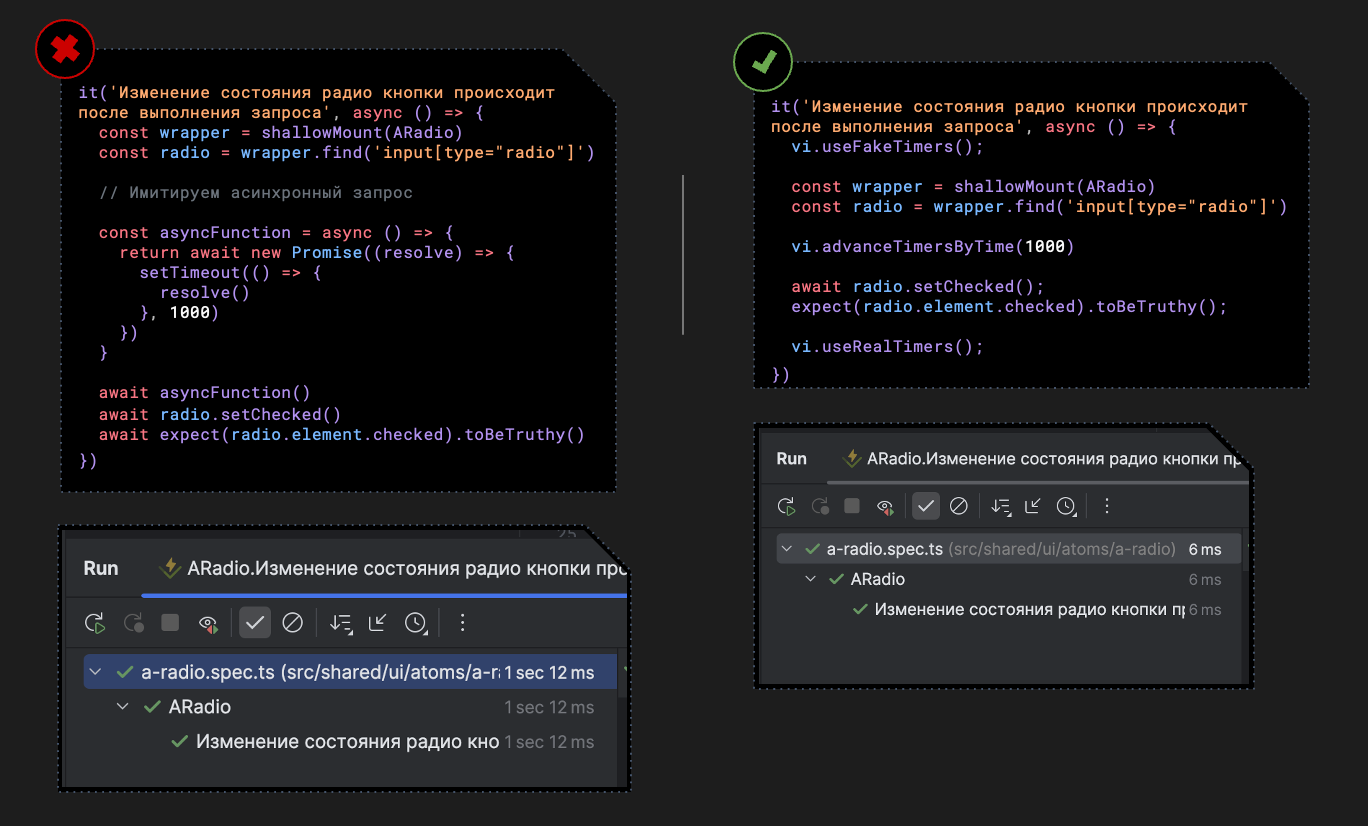The height and width of the screenshot is (826, 1368).
Task: Select ARadio run tab in the 6 ms panel
Action: coord(1045,459)
